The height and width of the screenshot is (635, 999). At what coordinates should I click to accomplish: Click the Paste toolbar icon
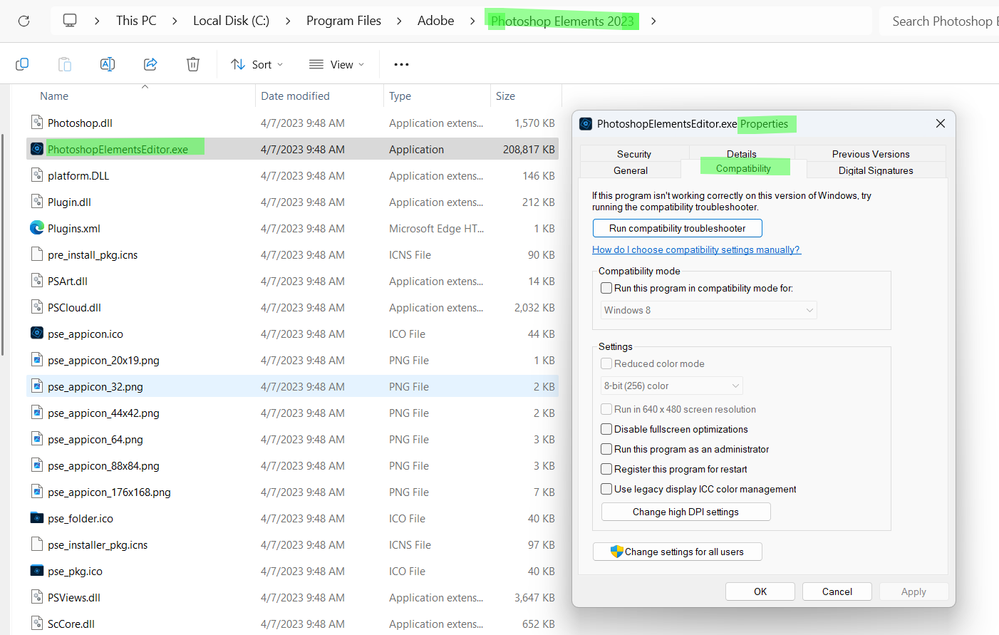(65, 64)
